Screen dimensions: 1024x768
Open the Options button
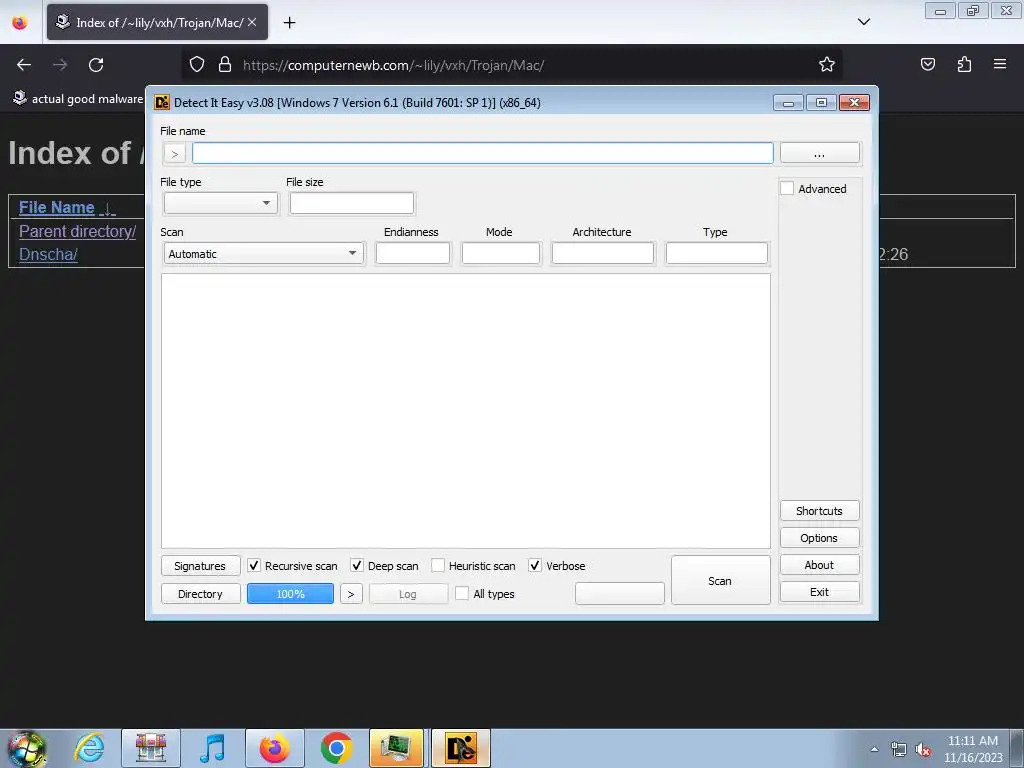pos(820,538)
